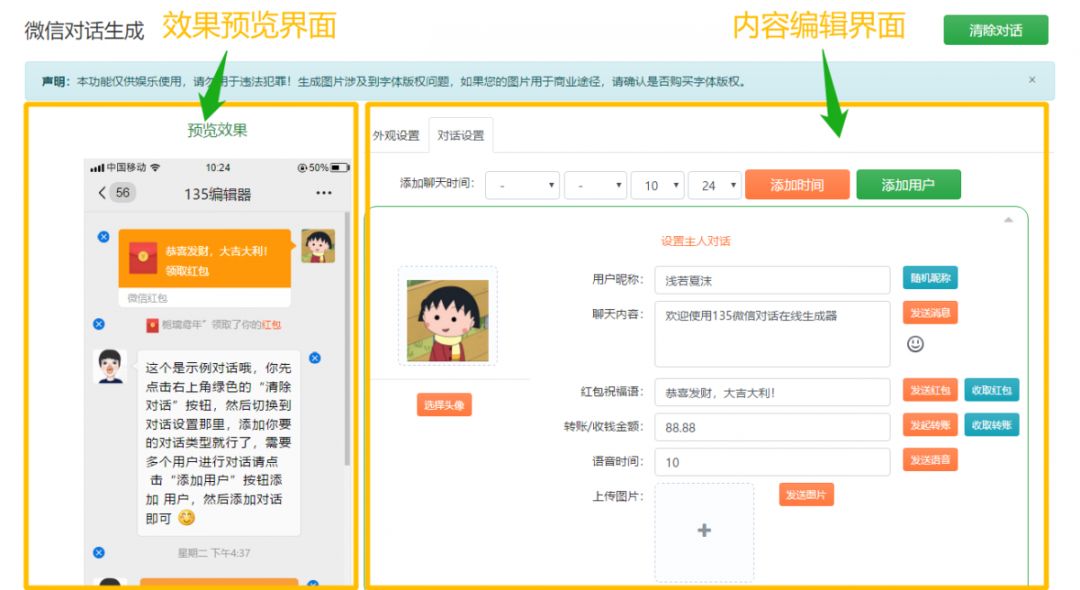Click the 发起转账 button
Image resolution: width=1080 pixels, height=590 pixels.
coord(930,425)
